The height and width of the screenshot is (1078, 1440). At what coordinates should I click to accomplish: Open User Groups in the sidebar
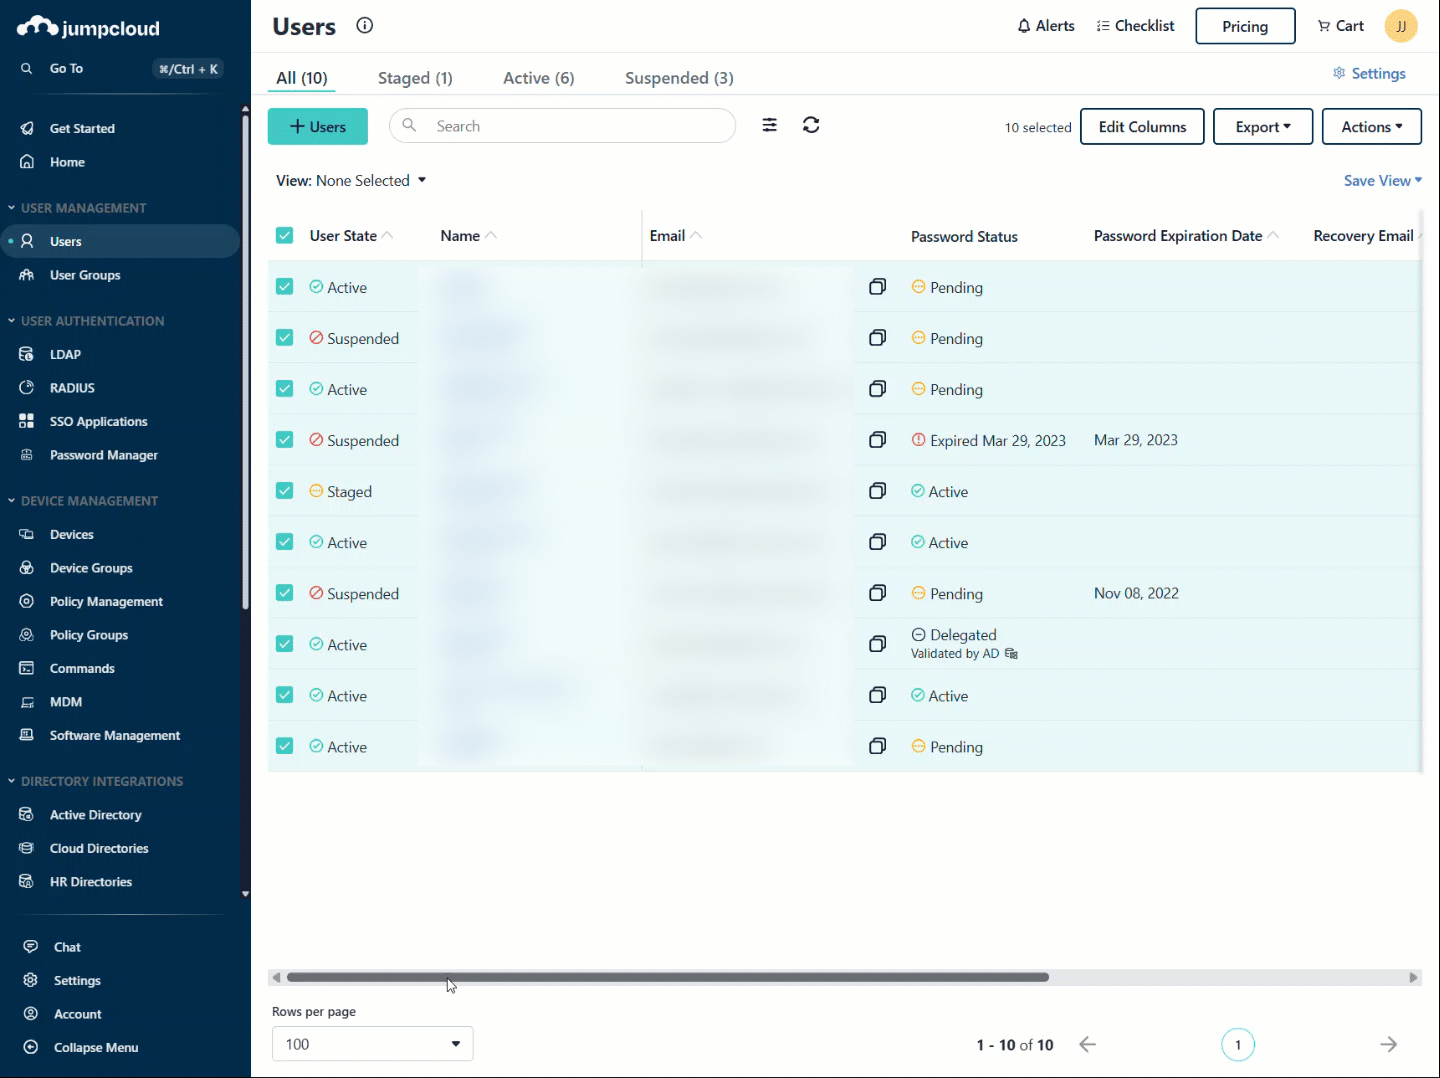tap(85, 275)
